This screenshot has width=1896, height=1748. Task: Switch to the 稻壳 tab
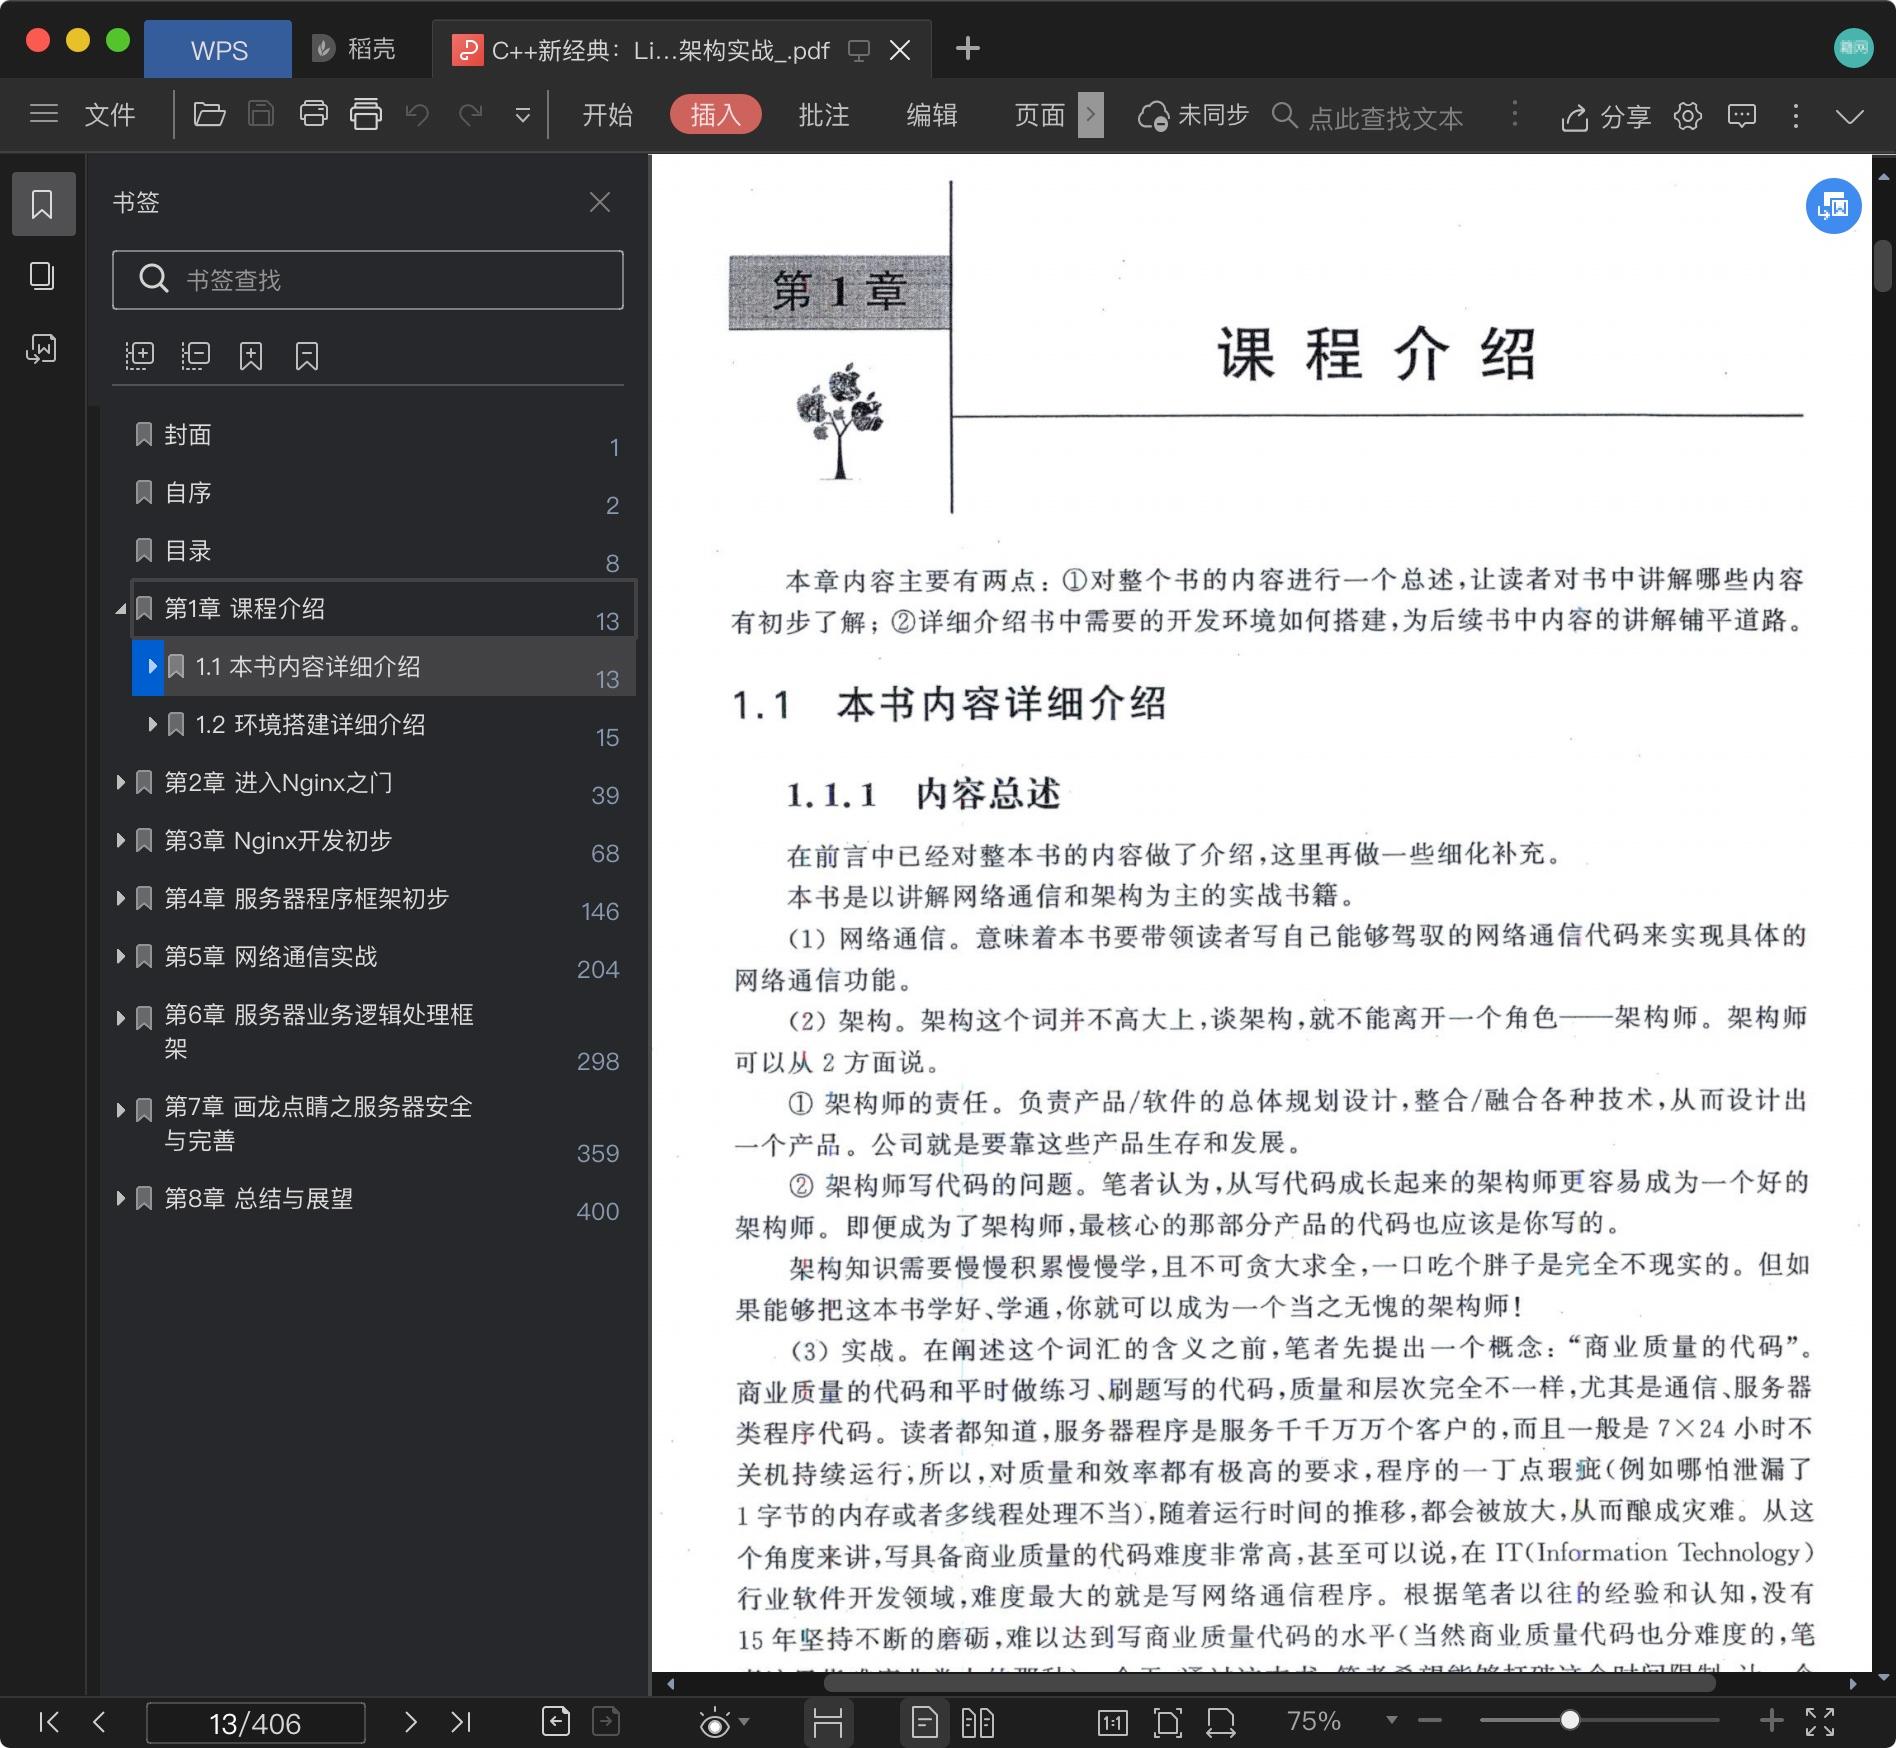tap(354, 49)
